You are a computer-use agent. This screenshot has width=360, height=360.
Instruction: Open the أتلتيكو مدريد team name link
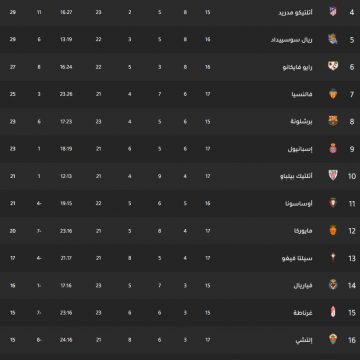(x=295, y=13)
